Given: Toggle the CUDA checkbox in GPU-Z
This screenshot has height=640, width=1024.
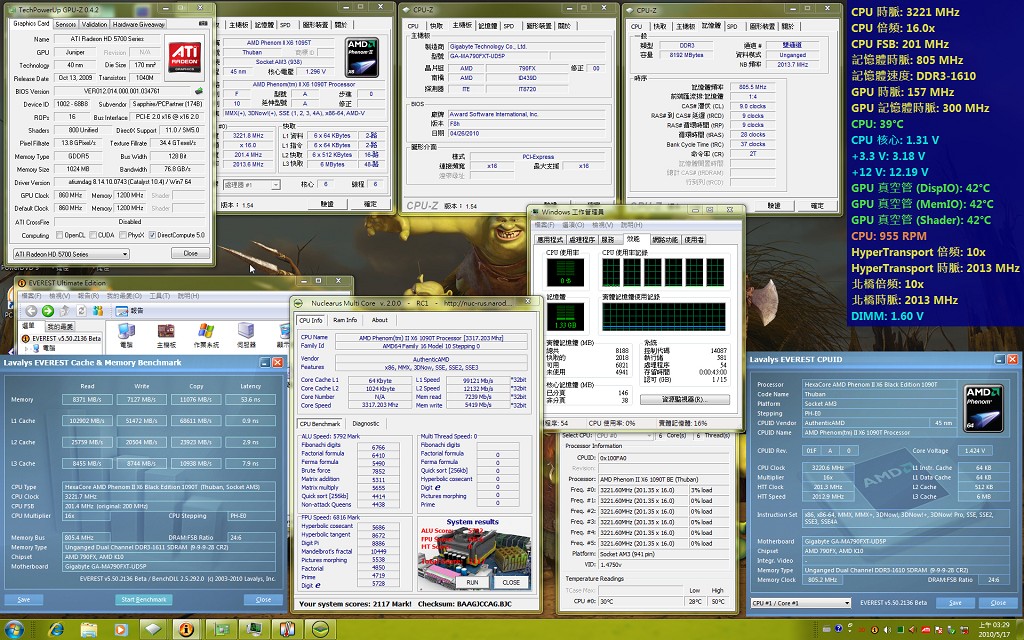Looking at the screenshot, I should click(92, 235).
